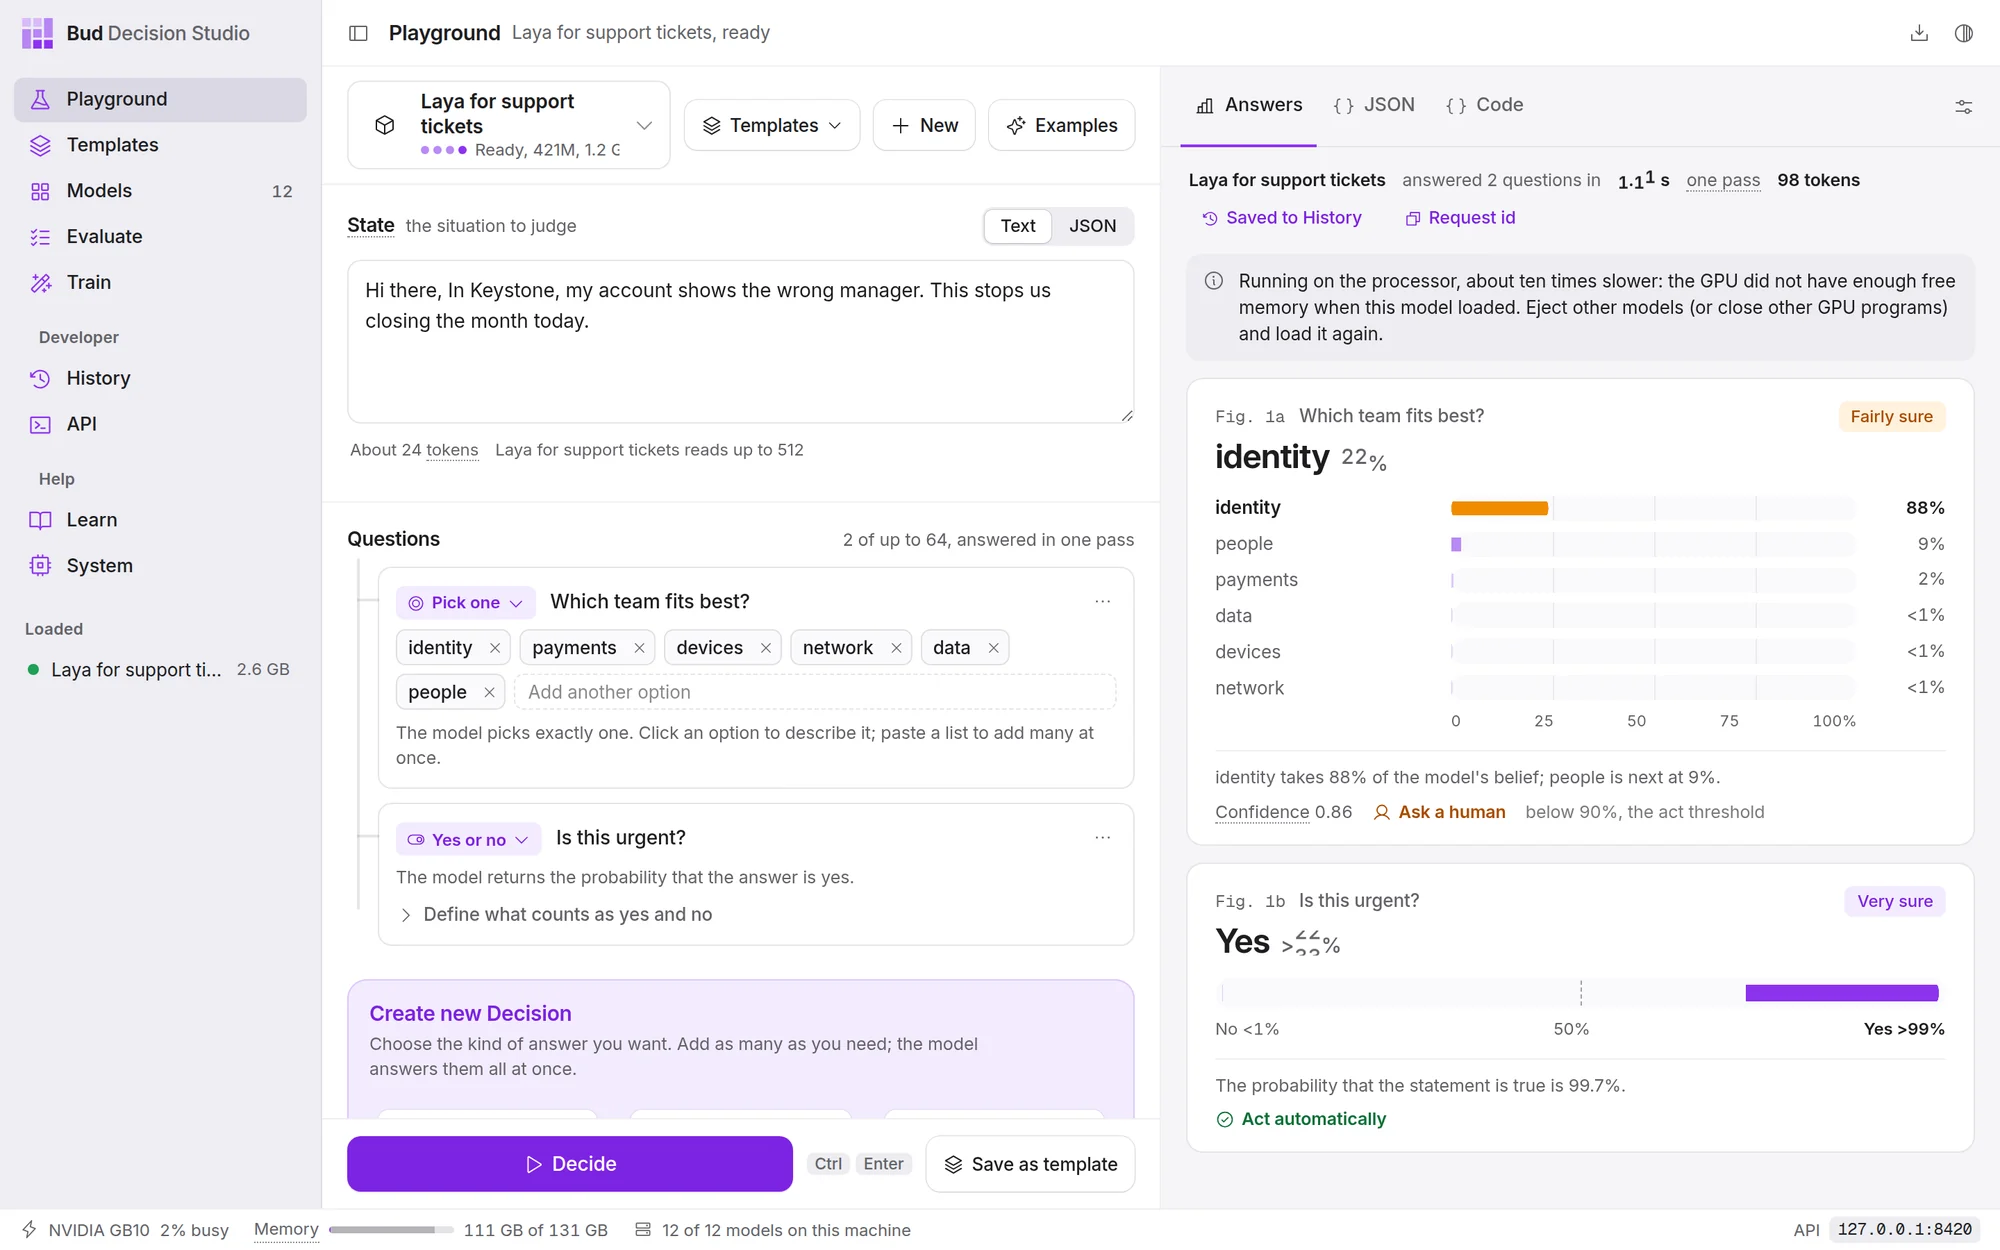Go to Models in the sidebar

[160, 191]
